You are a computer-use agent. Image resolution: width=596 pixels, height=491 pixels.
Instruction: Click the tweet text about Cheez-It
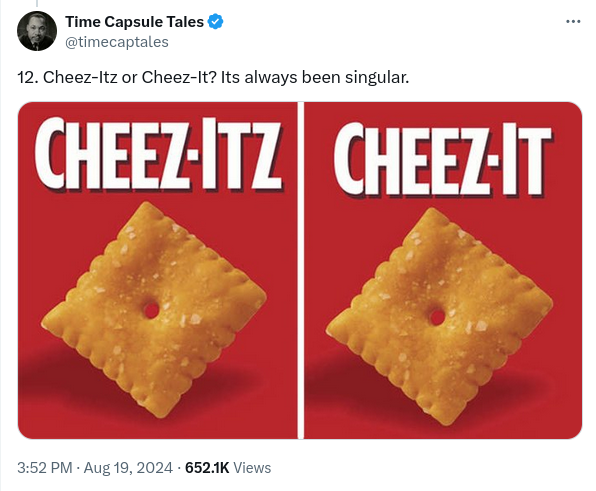(x=213, y=78)
